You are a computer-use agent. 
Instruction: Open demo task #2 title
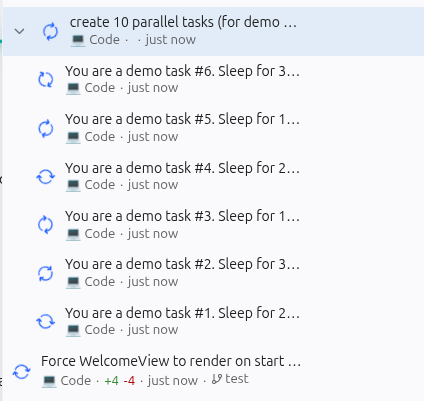click(x=182, y=264)
